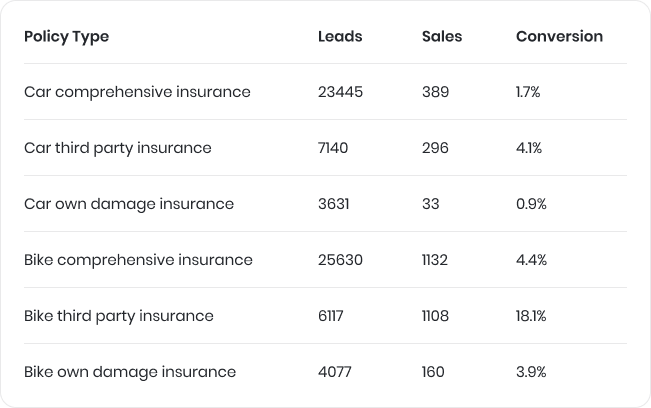Select the 7140 leads cell
The width and height of the screenshot is (651, 408).
tap(333, 148)
